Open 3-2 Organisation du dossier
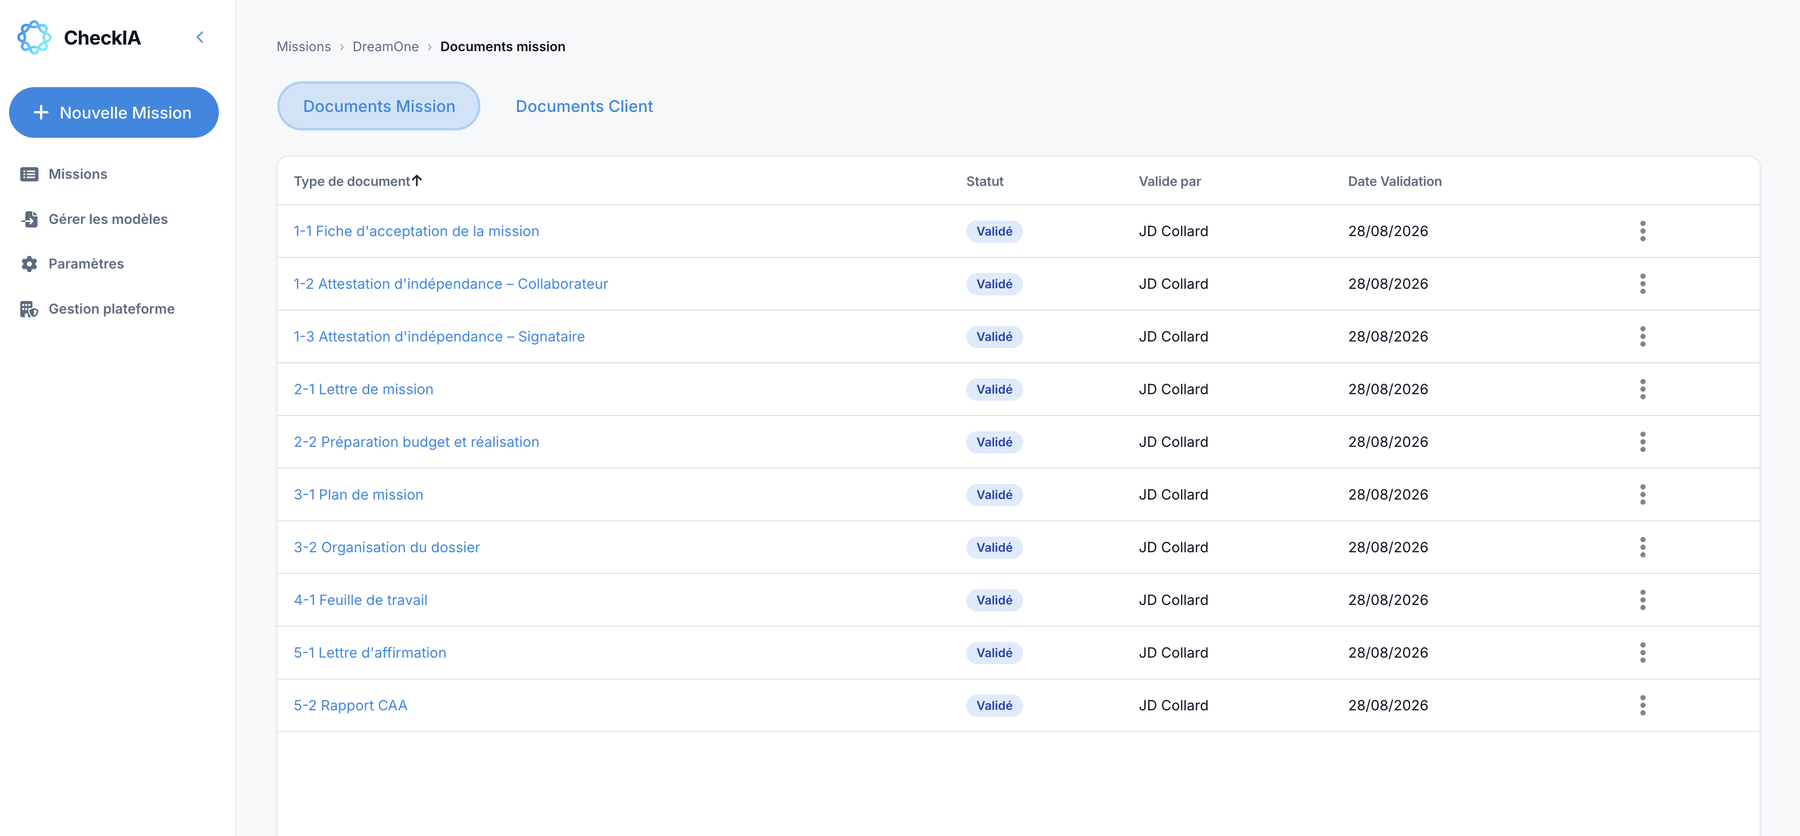 387,547
